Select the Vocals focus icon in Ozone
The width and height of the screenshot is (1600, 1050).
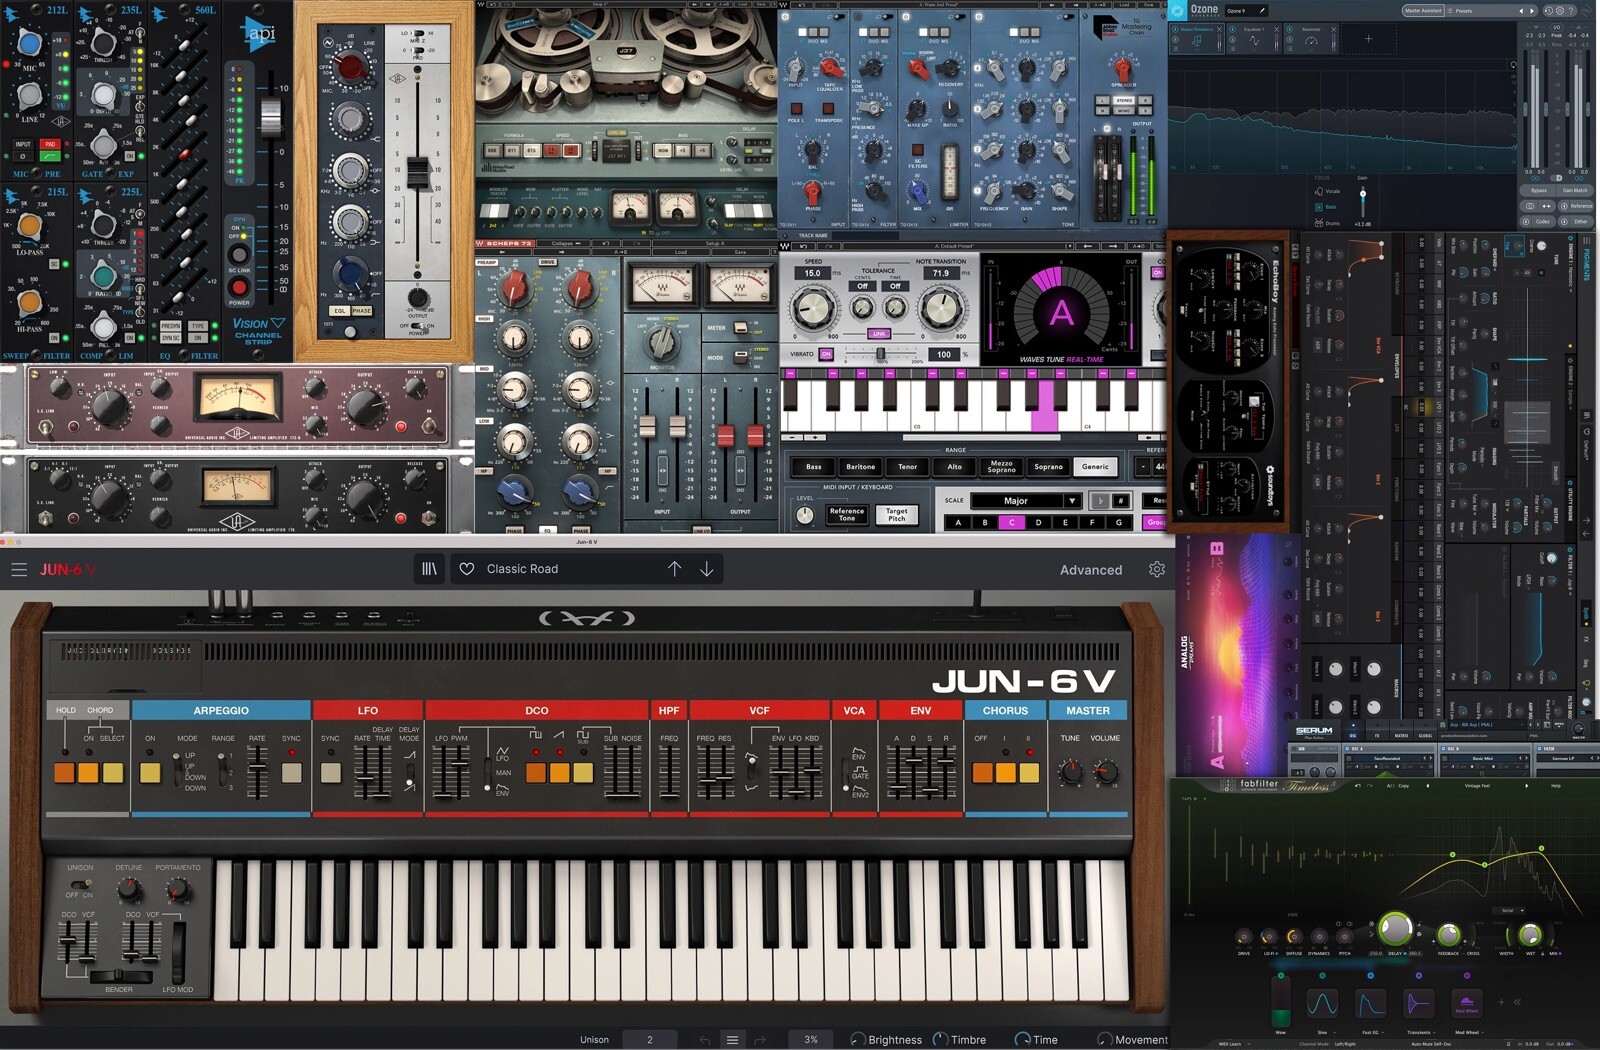pos(1318,191)
